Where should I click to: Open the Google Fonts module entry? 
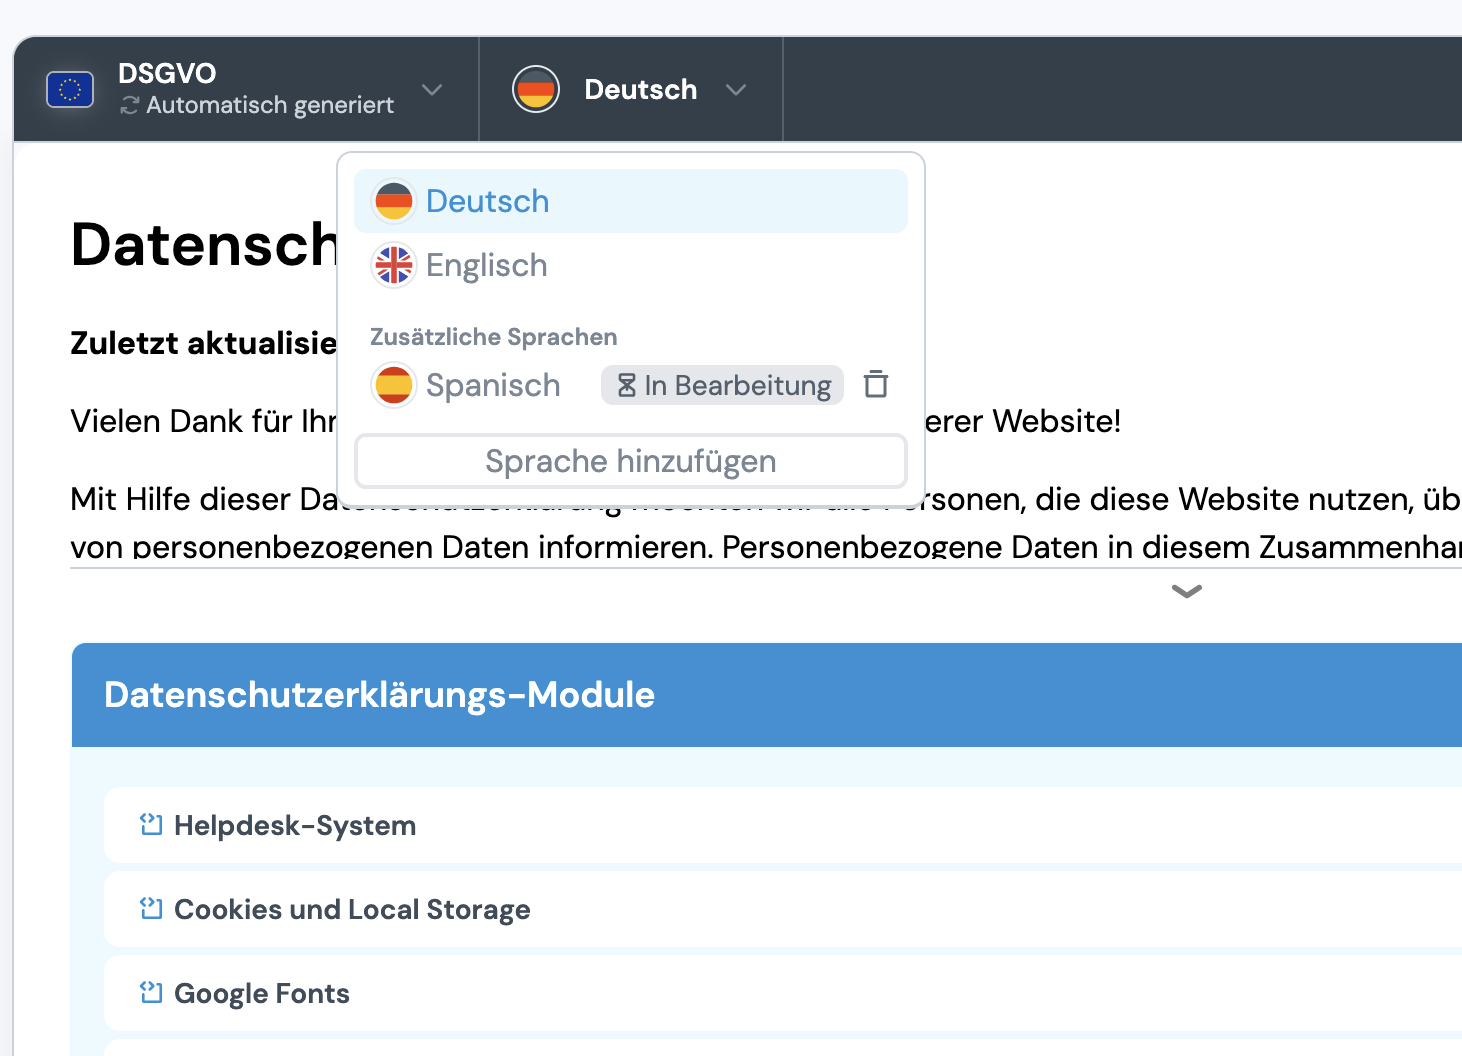click(262, 993)
